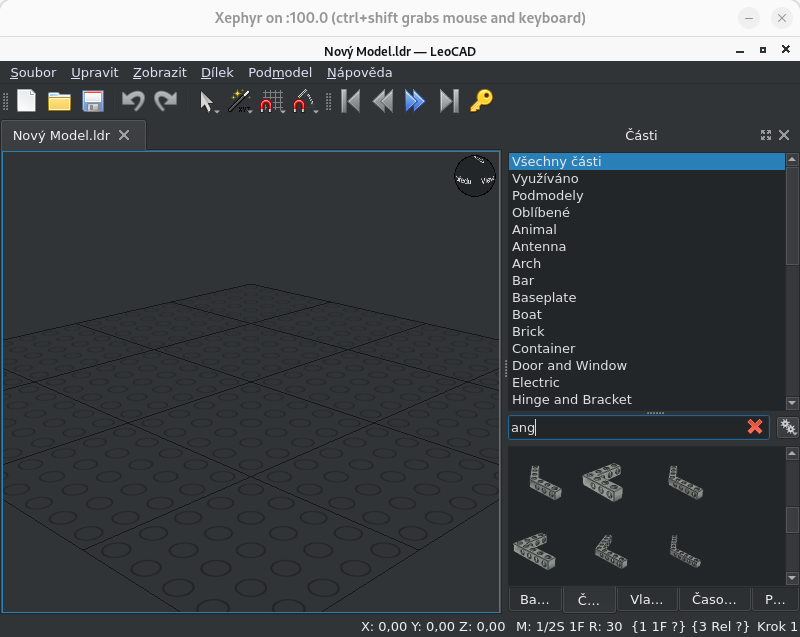Viewport: 800px width, 637px height.
Task: Open the select tool dropdown arrow
Action: 217,110
